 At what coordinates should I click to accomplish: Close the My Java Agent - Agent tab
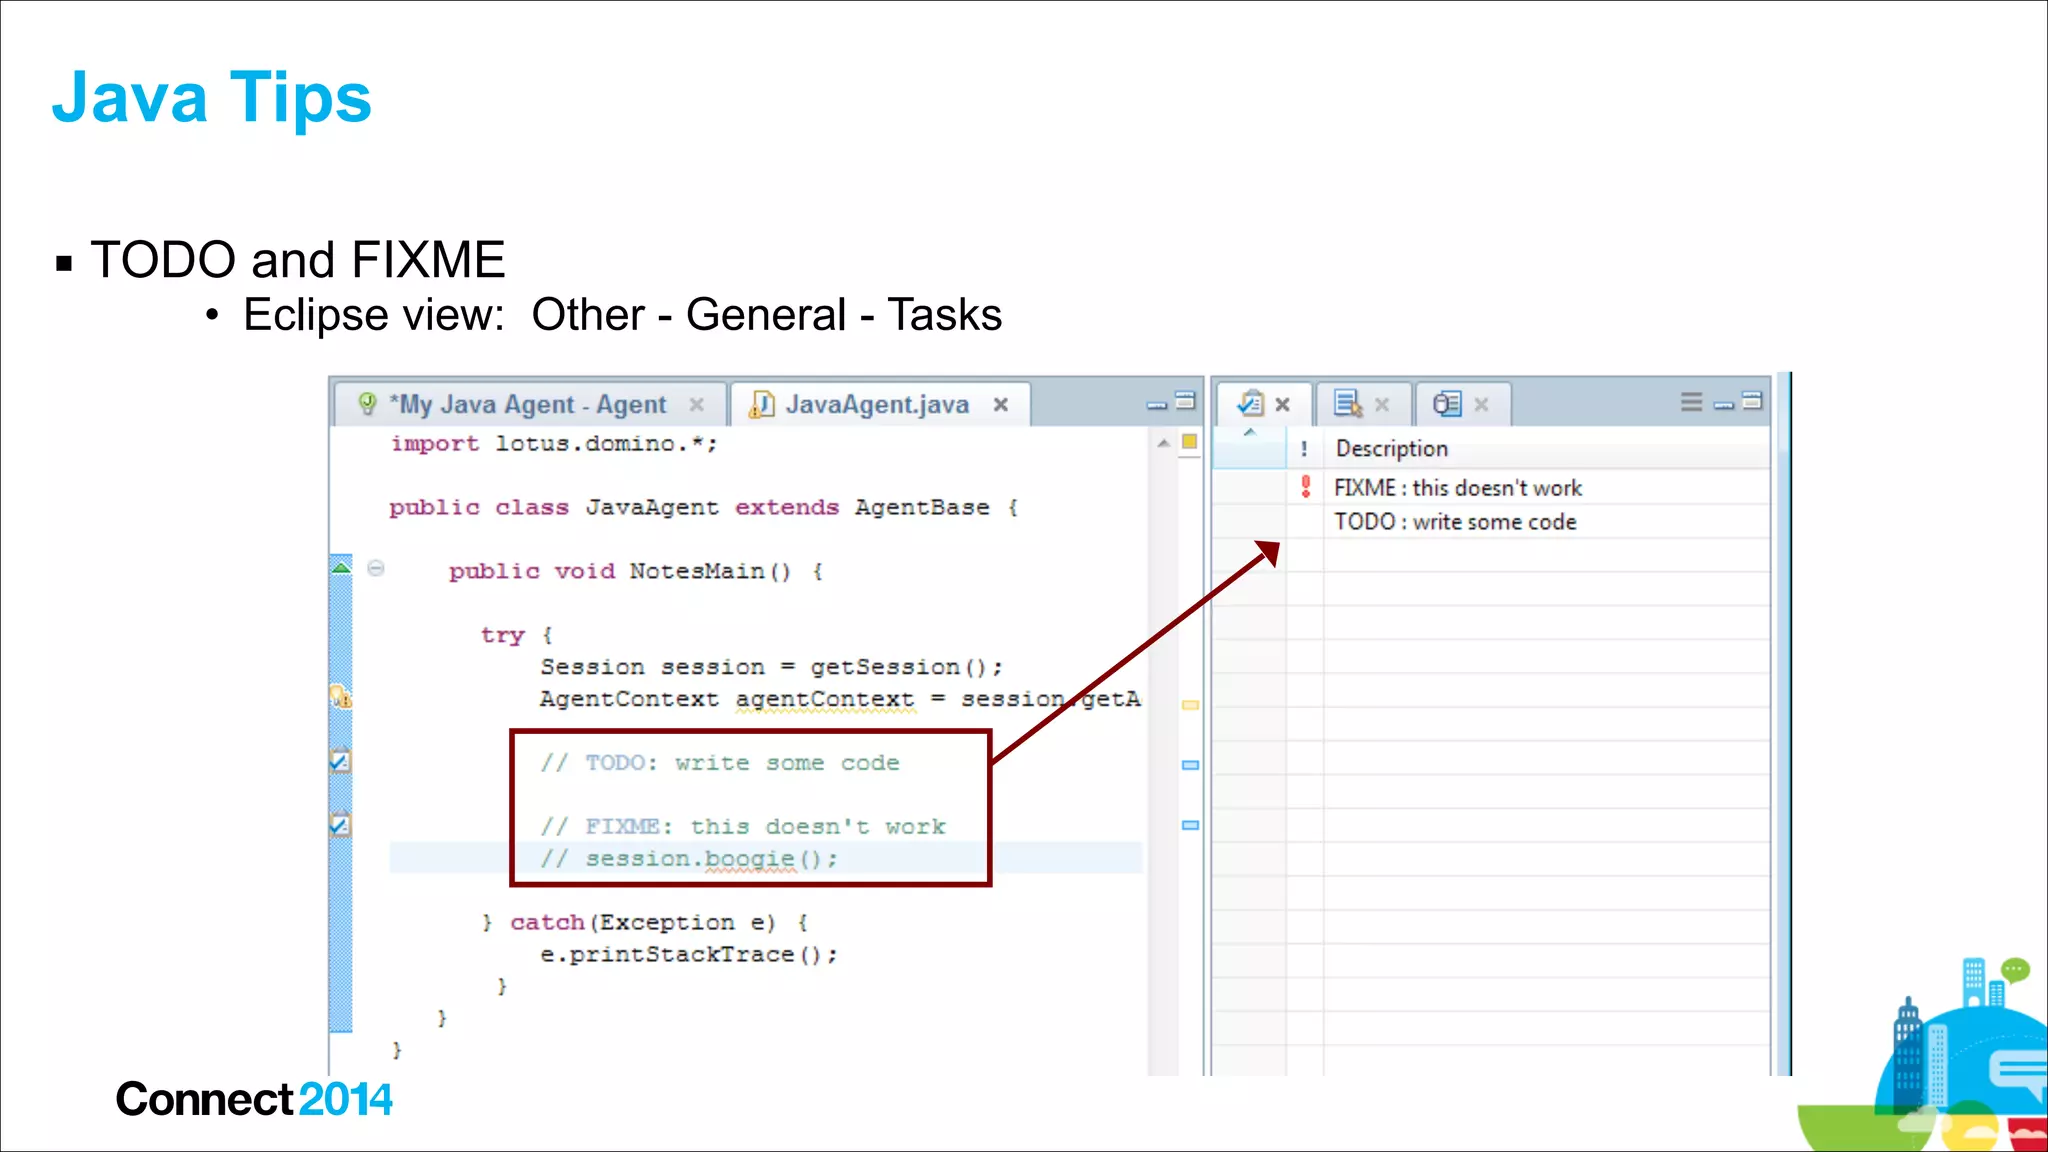click(x=697, y=404)
